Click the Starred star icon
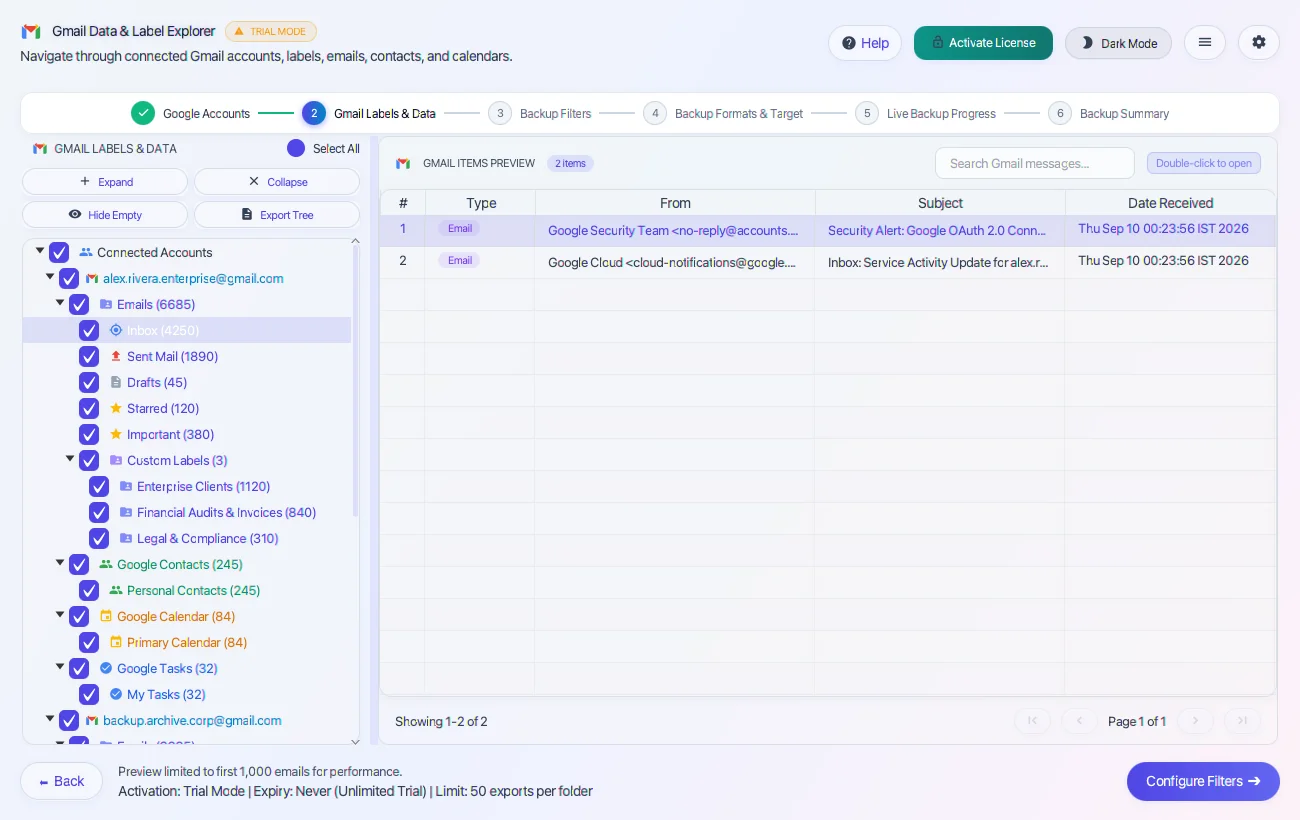 (115, 408)
